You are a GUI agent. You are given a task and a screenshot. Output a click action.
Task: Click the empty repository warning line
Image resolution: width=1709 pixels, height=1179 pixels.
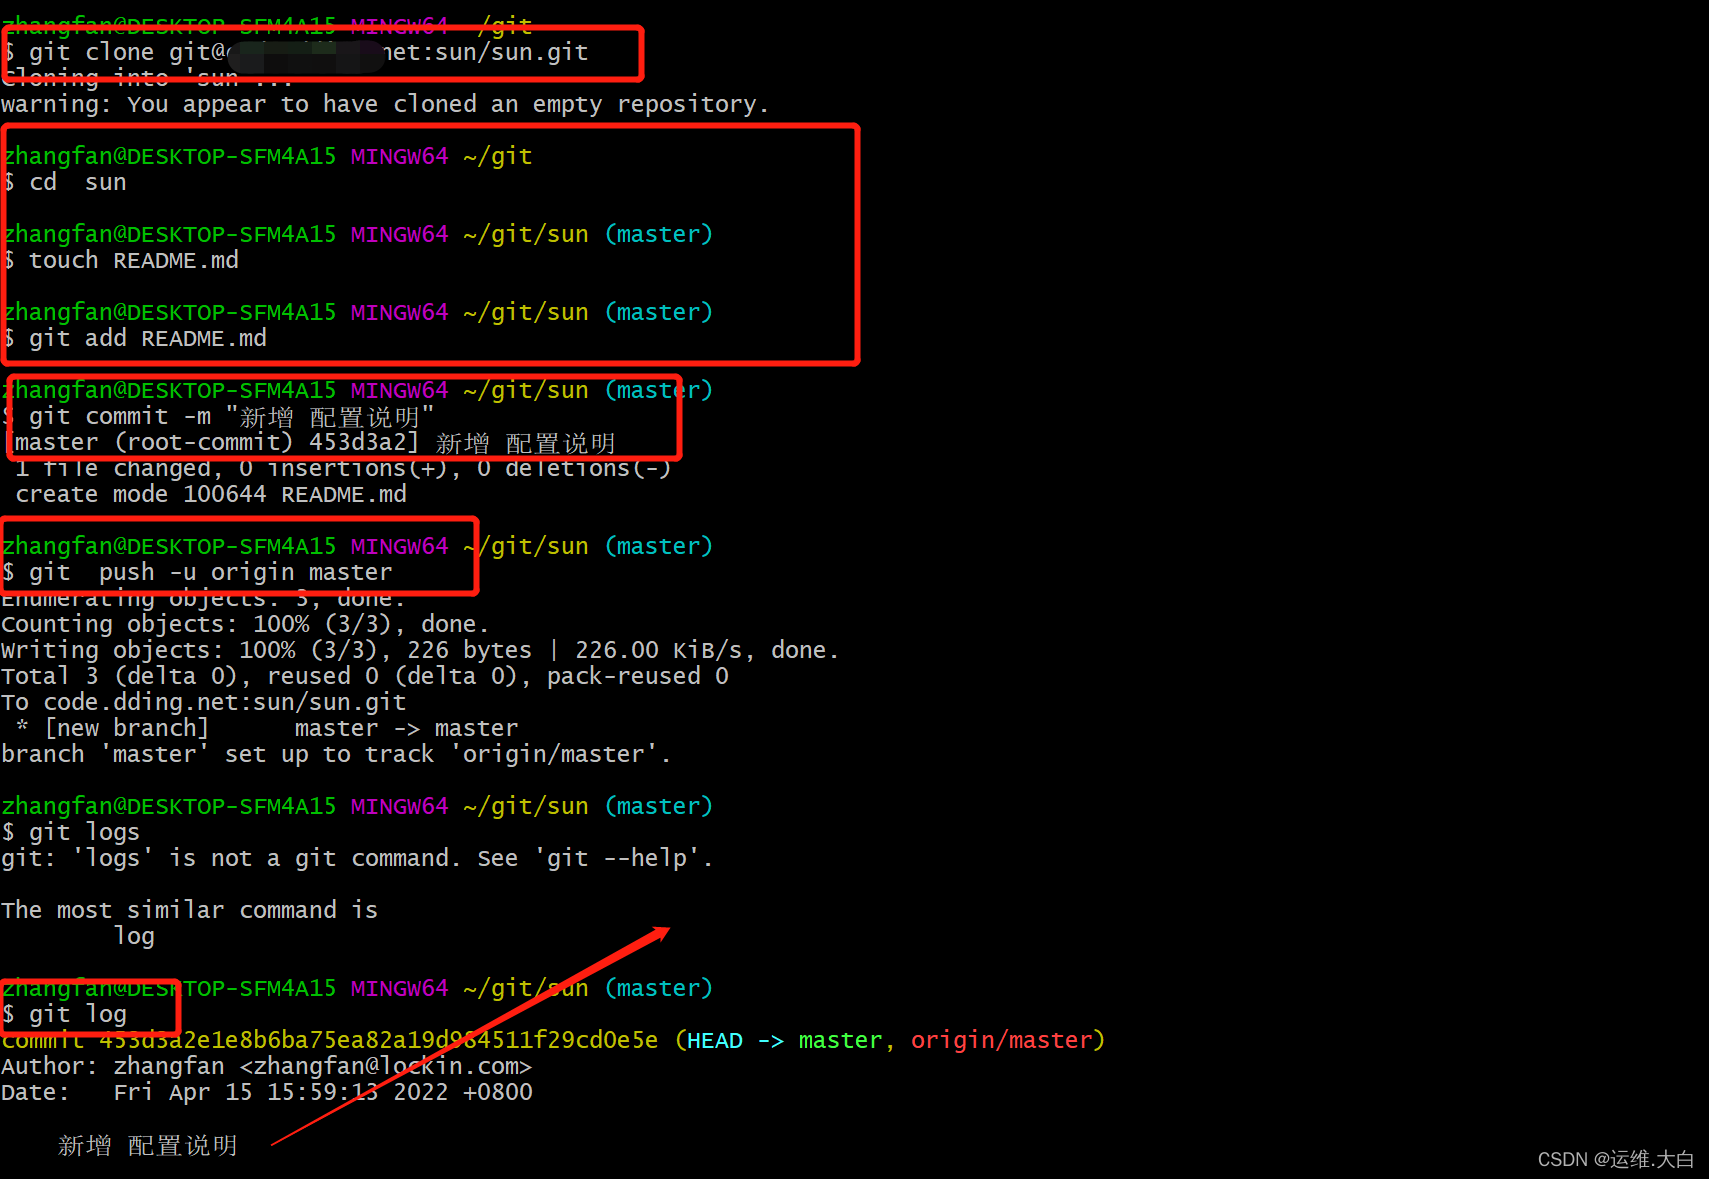click(x=385, y=104)
